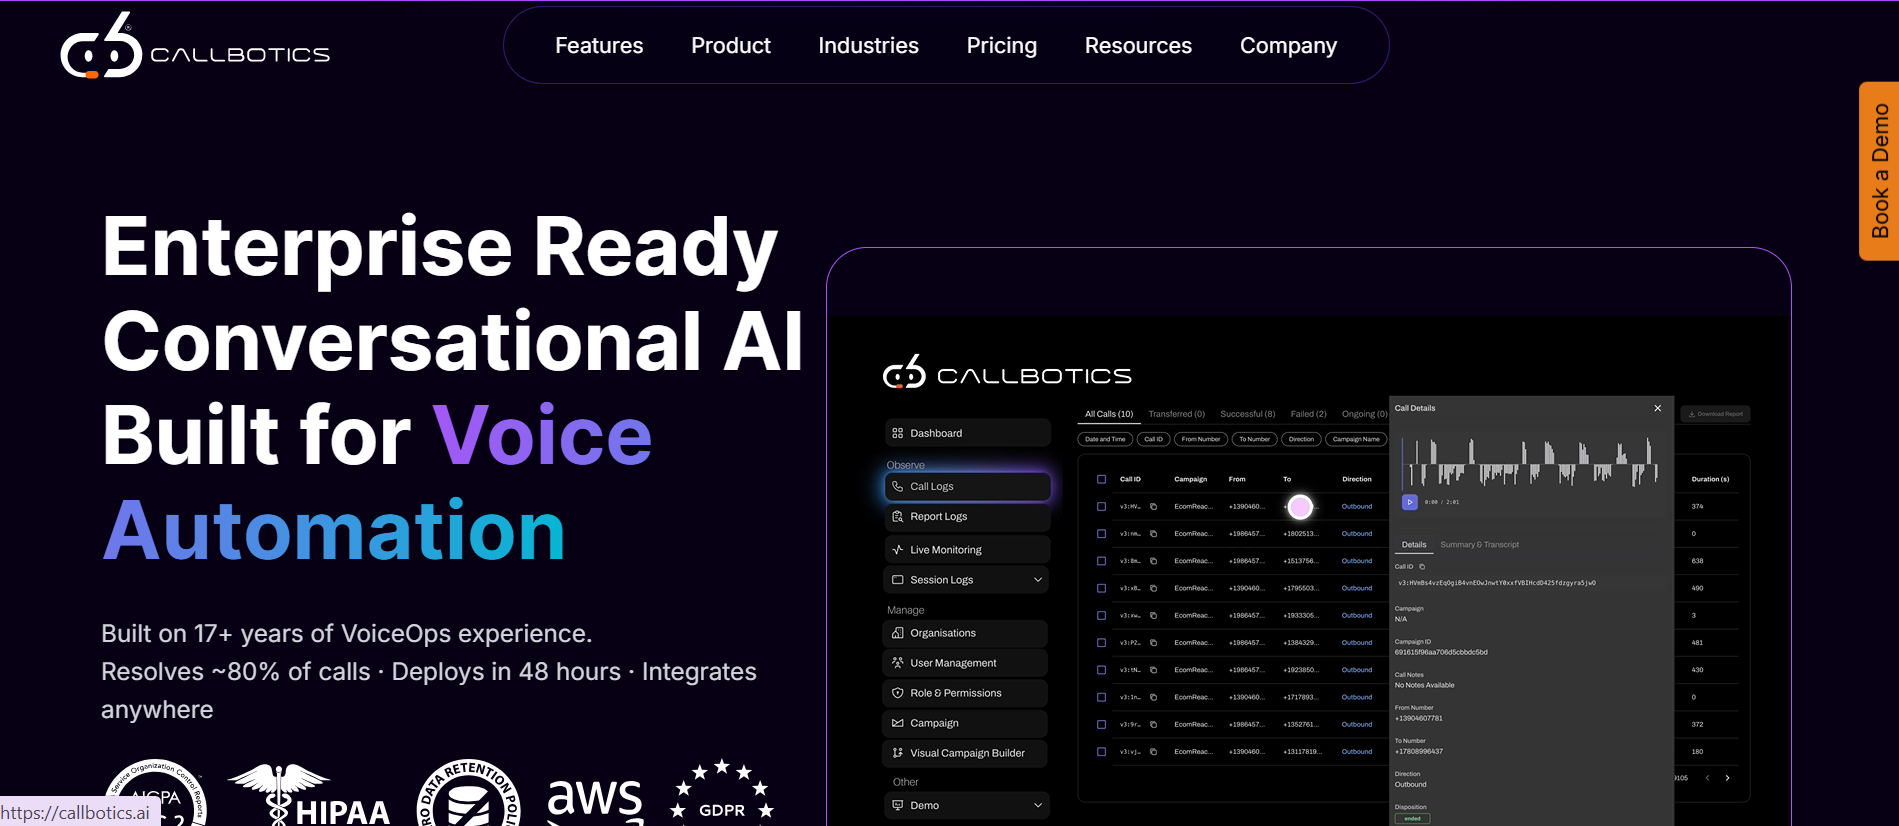
Task: Select the checkbox for call v3:9r
Action: pyautogui.click(x=1101, y=724)
